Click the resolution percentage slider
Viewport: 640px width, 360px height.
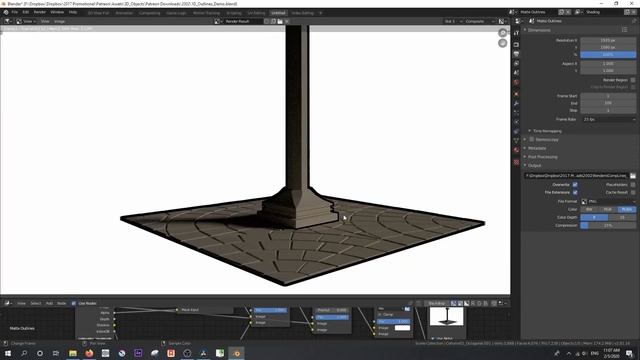click(608, 54)
